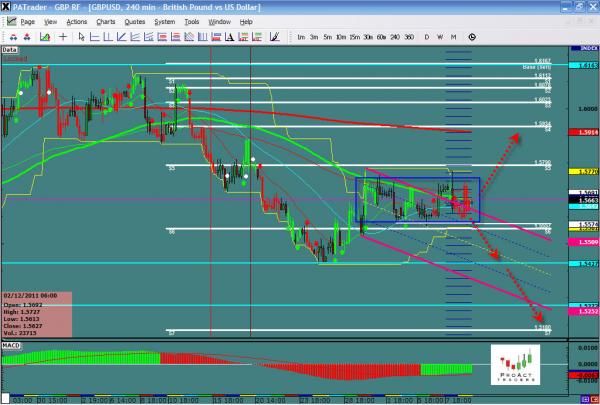Set the chart to Daily (D) timeframe
The width and height of the screenshot is (600, 405).
pyautogui.click(x=426, y=37)
